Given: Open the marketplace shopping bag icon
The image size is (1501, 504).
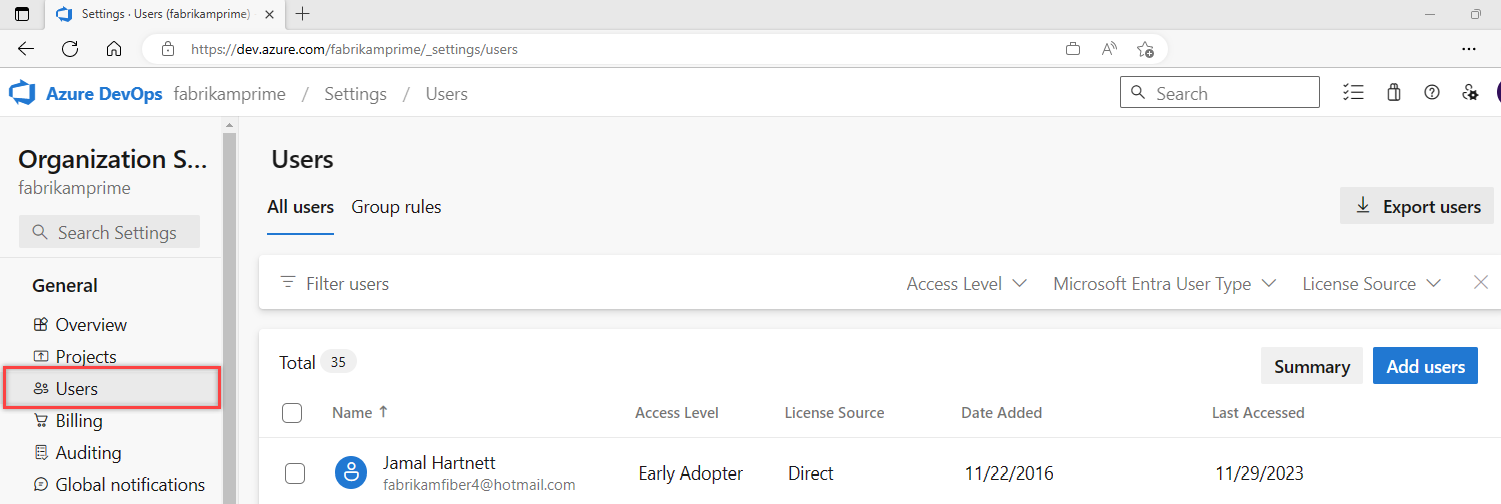Looking at the screenshot, I should [x=1394, y=93].
